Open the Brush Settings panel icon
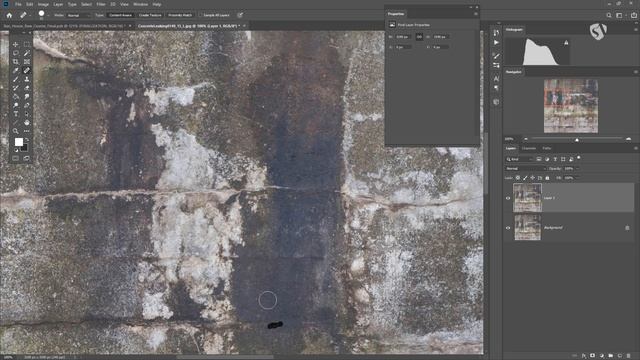640x360 pixels. tap(496, 56)
